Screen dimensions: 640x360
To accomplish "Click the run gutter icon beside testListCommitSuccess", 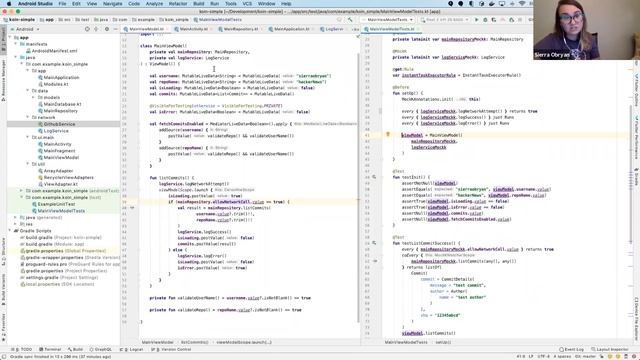I will click(374, 243).
